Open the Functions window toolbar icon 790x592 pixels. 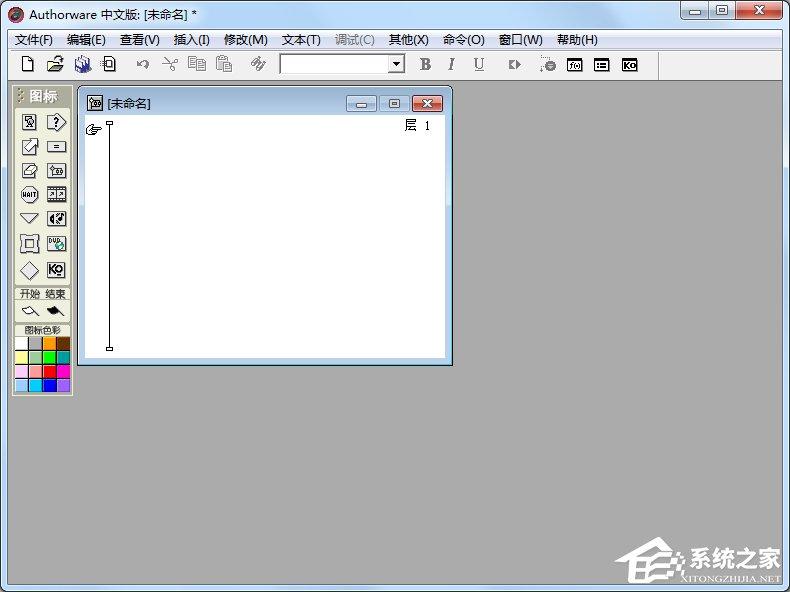[575, 65]
